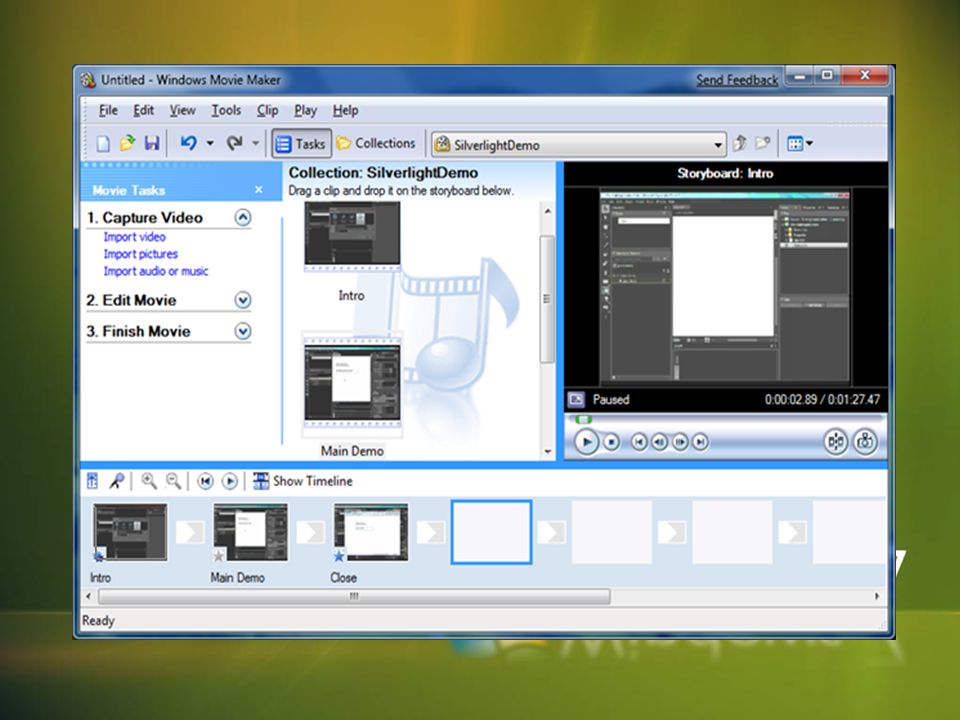Image resolution: width=960 pixels, height=720 pixels.
Task: Click the collection pane scroll up arrow
Action: click(547, 211)
